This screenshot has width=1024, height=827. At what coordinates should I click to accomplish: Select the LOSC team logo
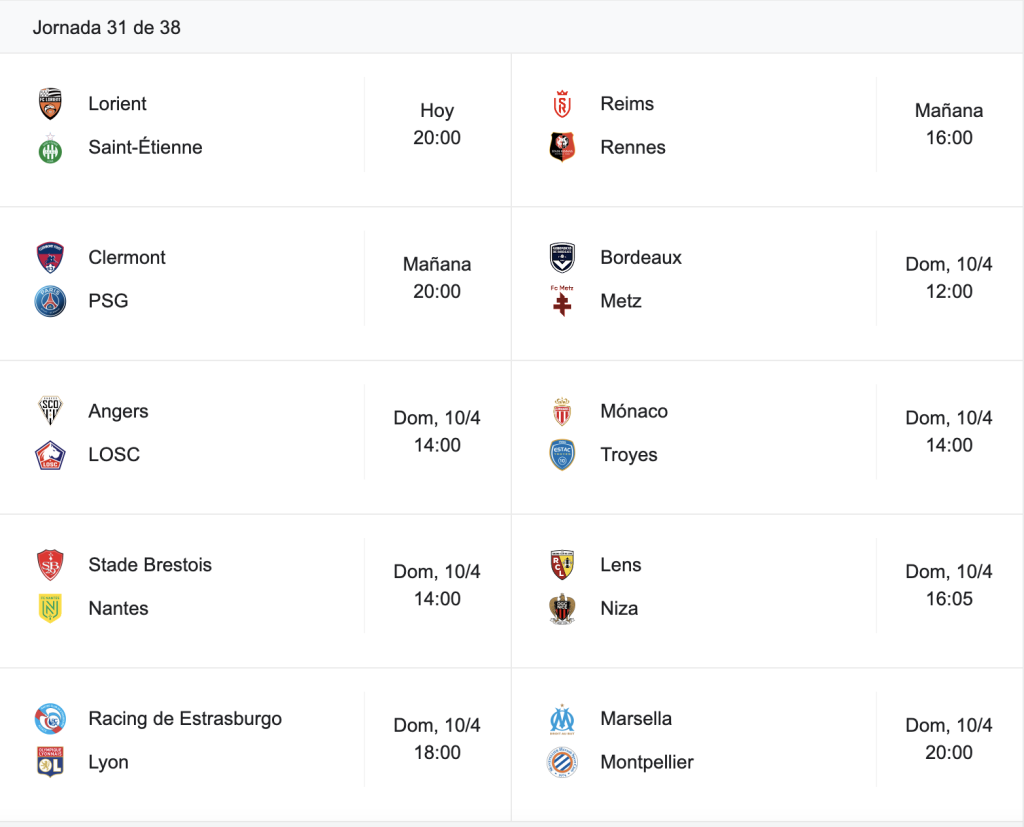[x=50, y=455]
